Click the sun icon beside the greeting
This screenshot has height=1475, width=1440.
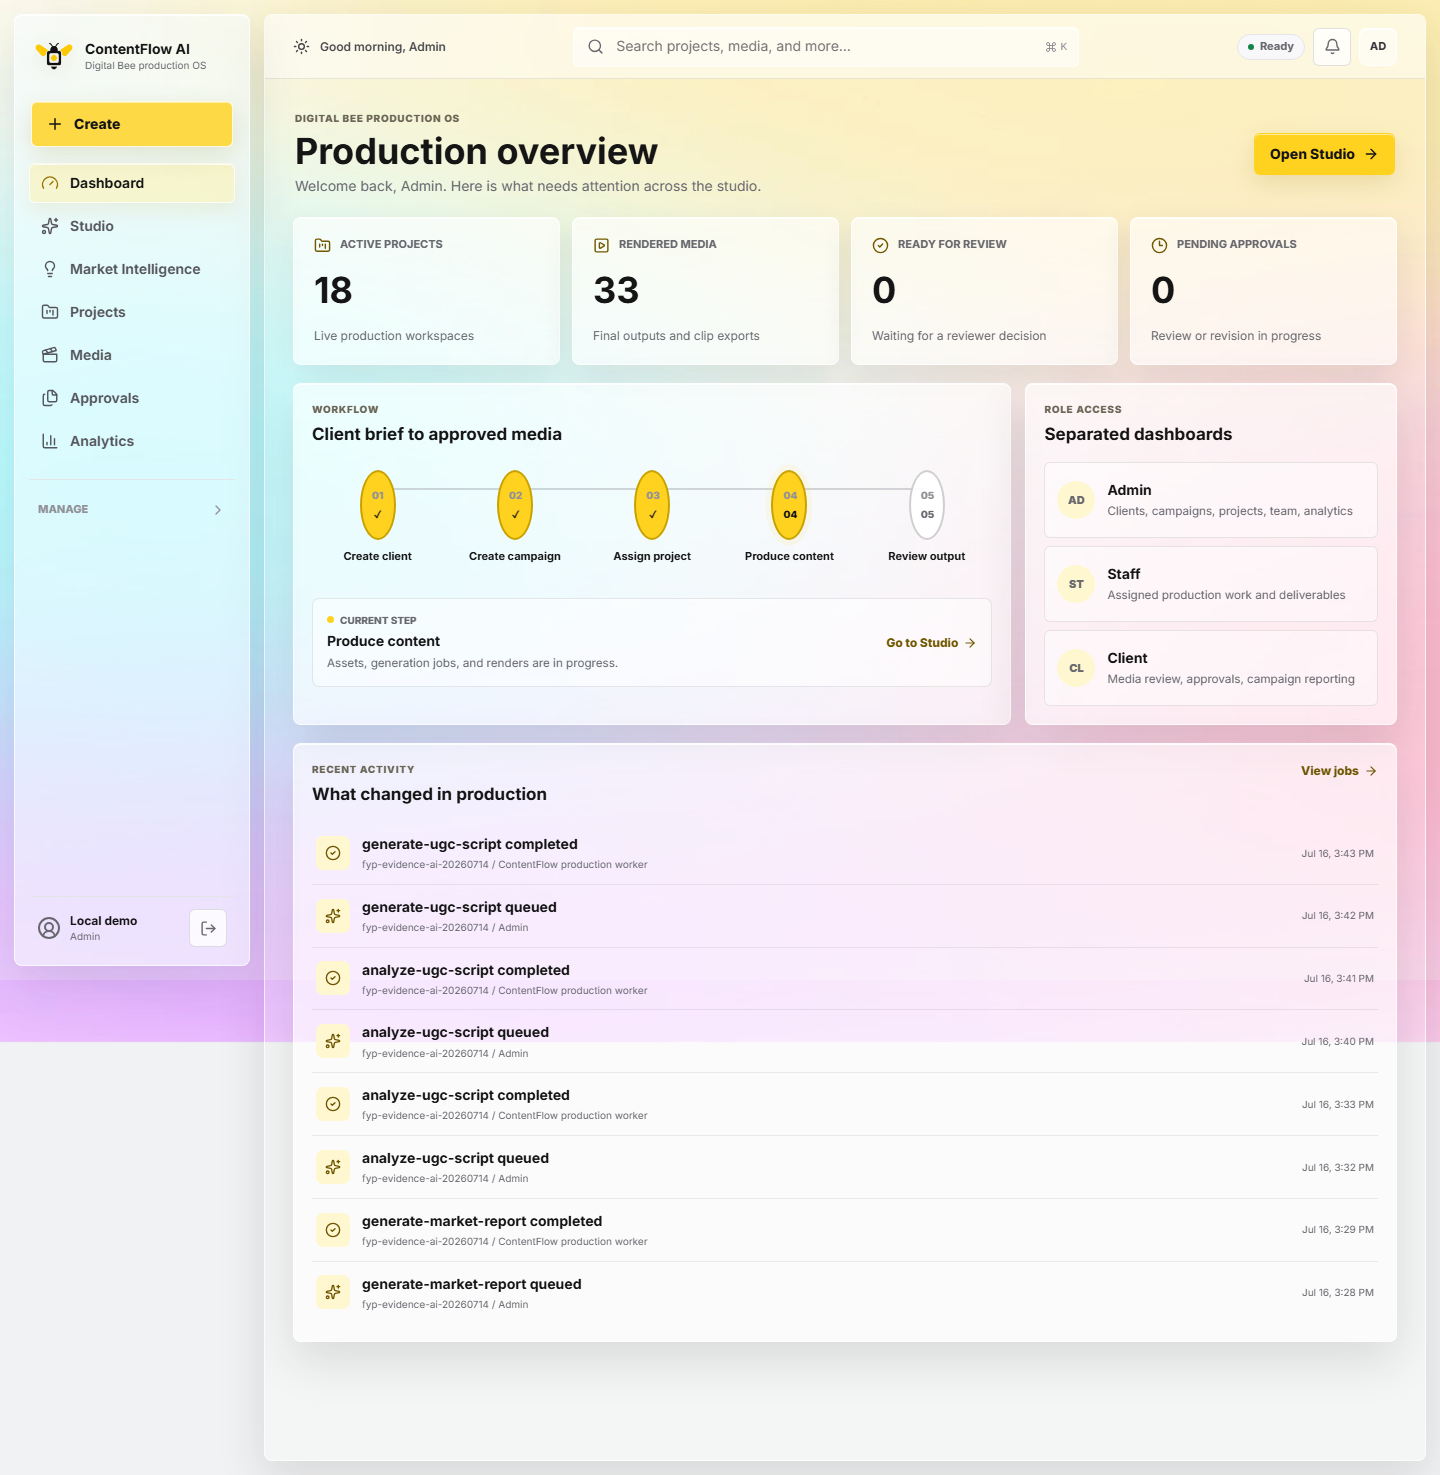[301, 46]
